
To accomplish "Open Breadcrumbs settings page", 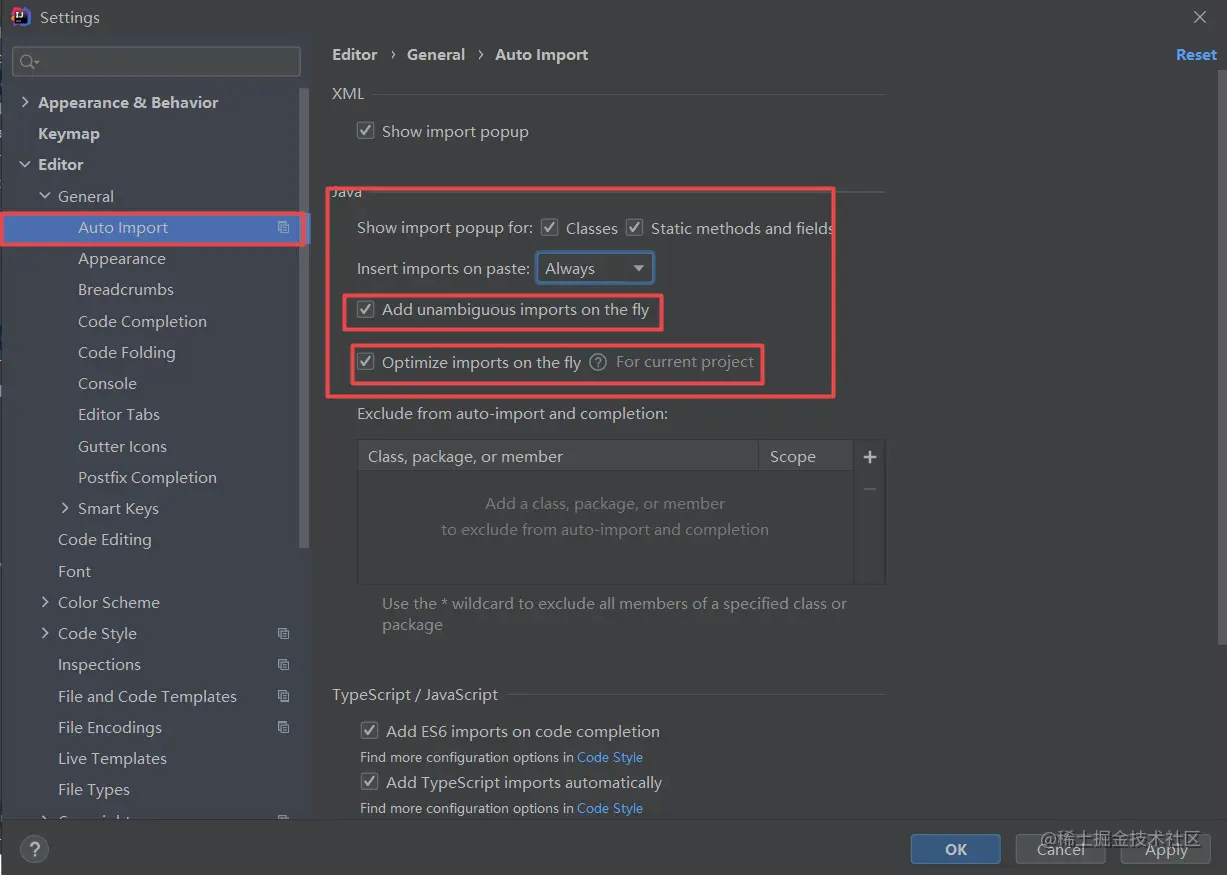I will pos(126,290).
